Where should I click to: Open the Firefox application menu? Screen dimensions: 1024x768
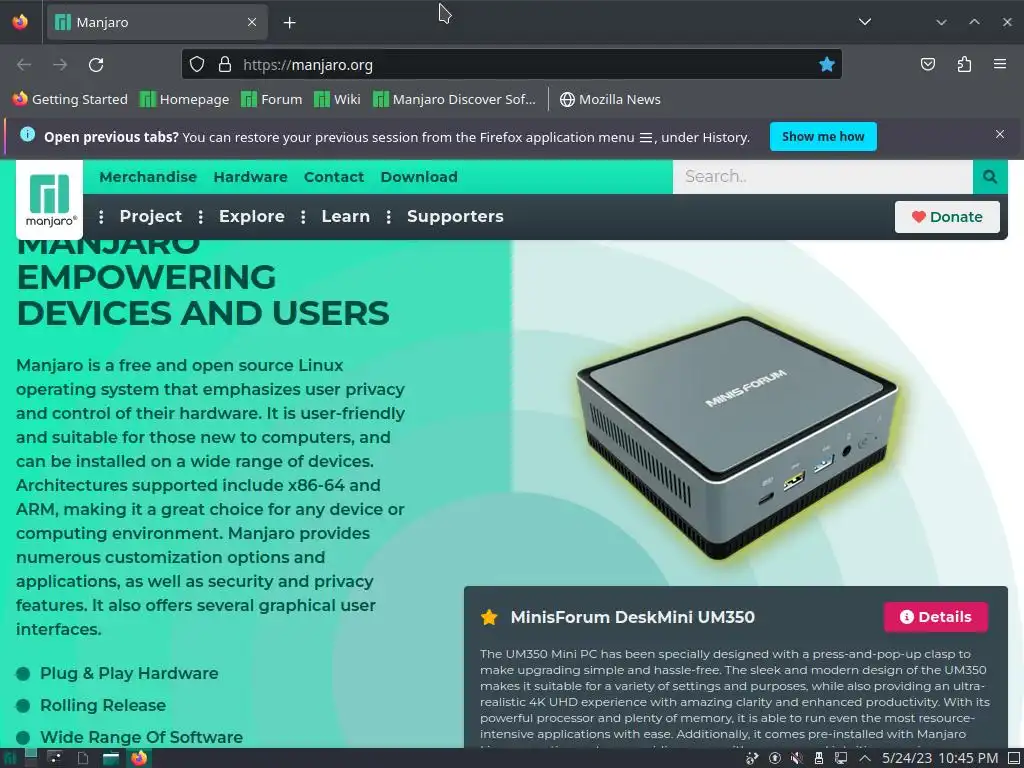point(1000,64)
